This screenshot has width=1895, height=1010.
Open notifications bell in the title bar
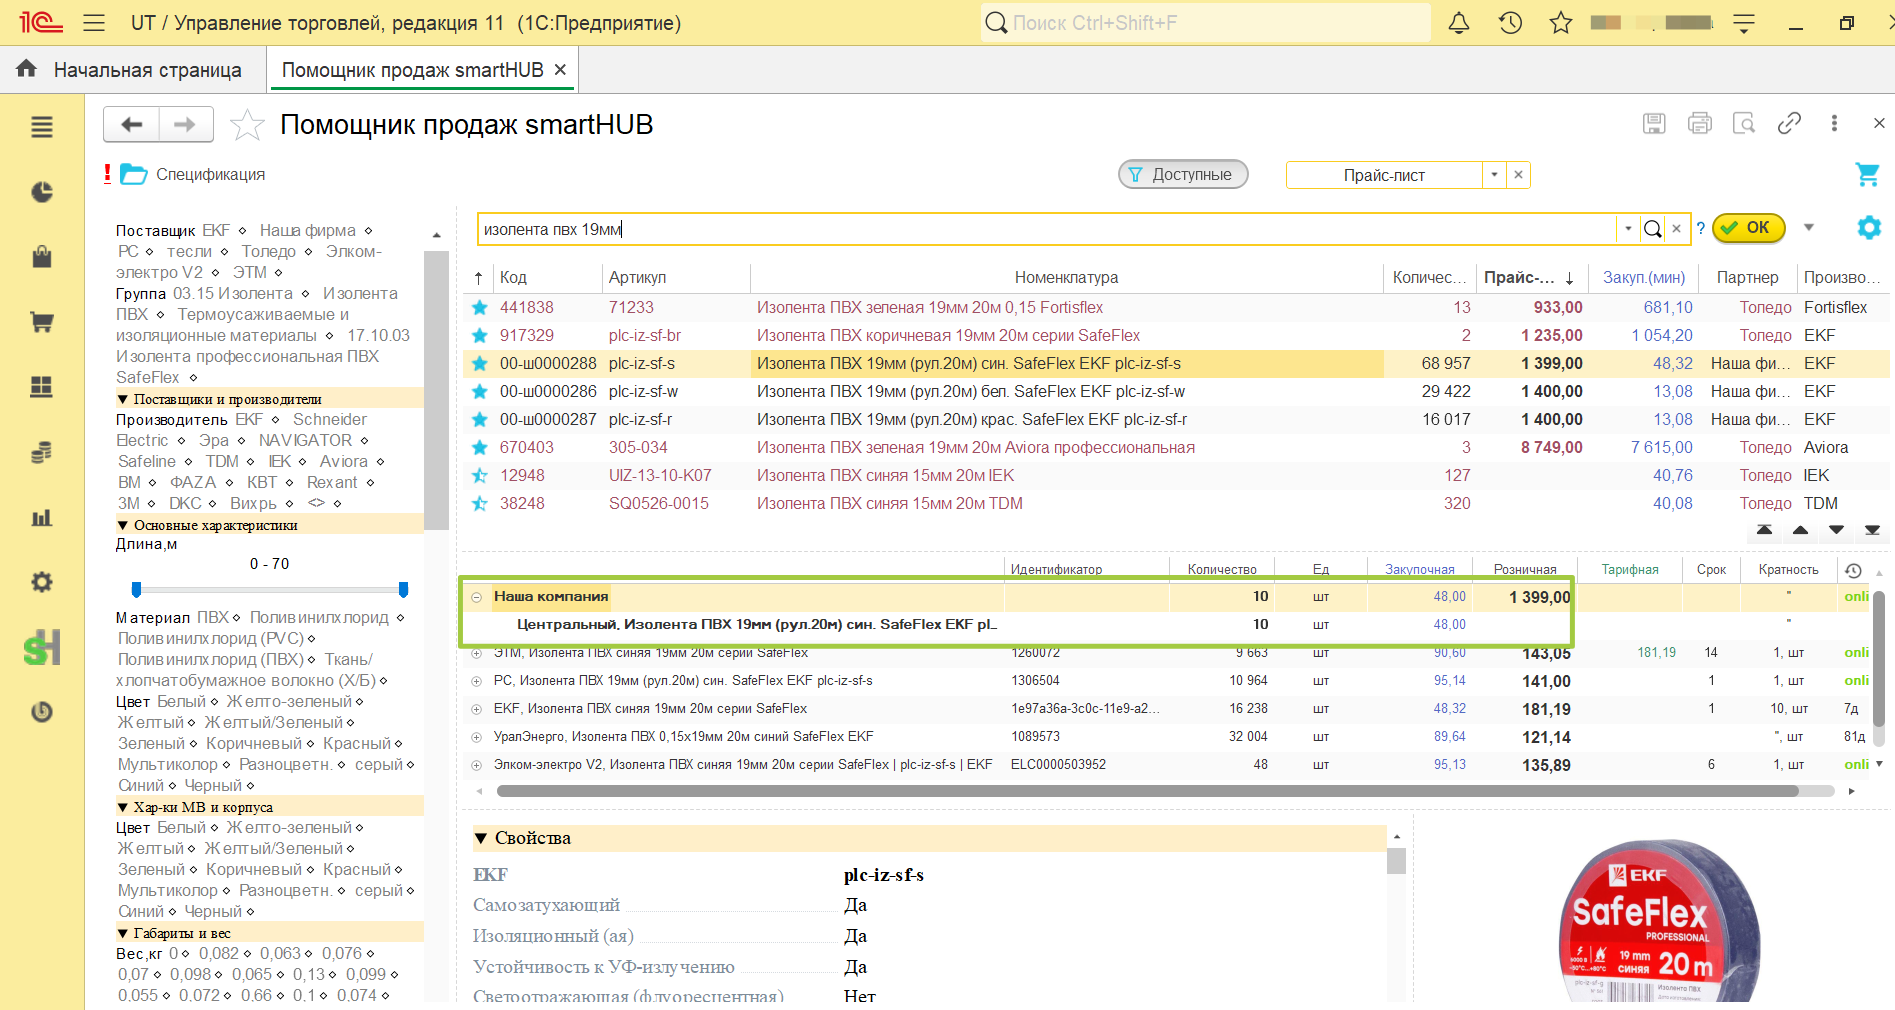1459,23
